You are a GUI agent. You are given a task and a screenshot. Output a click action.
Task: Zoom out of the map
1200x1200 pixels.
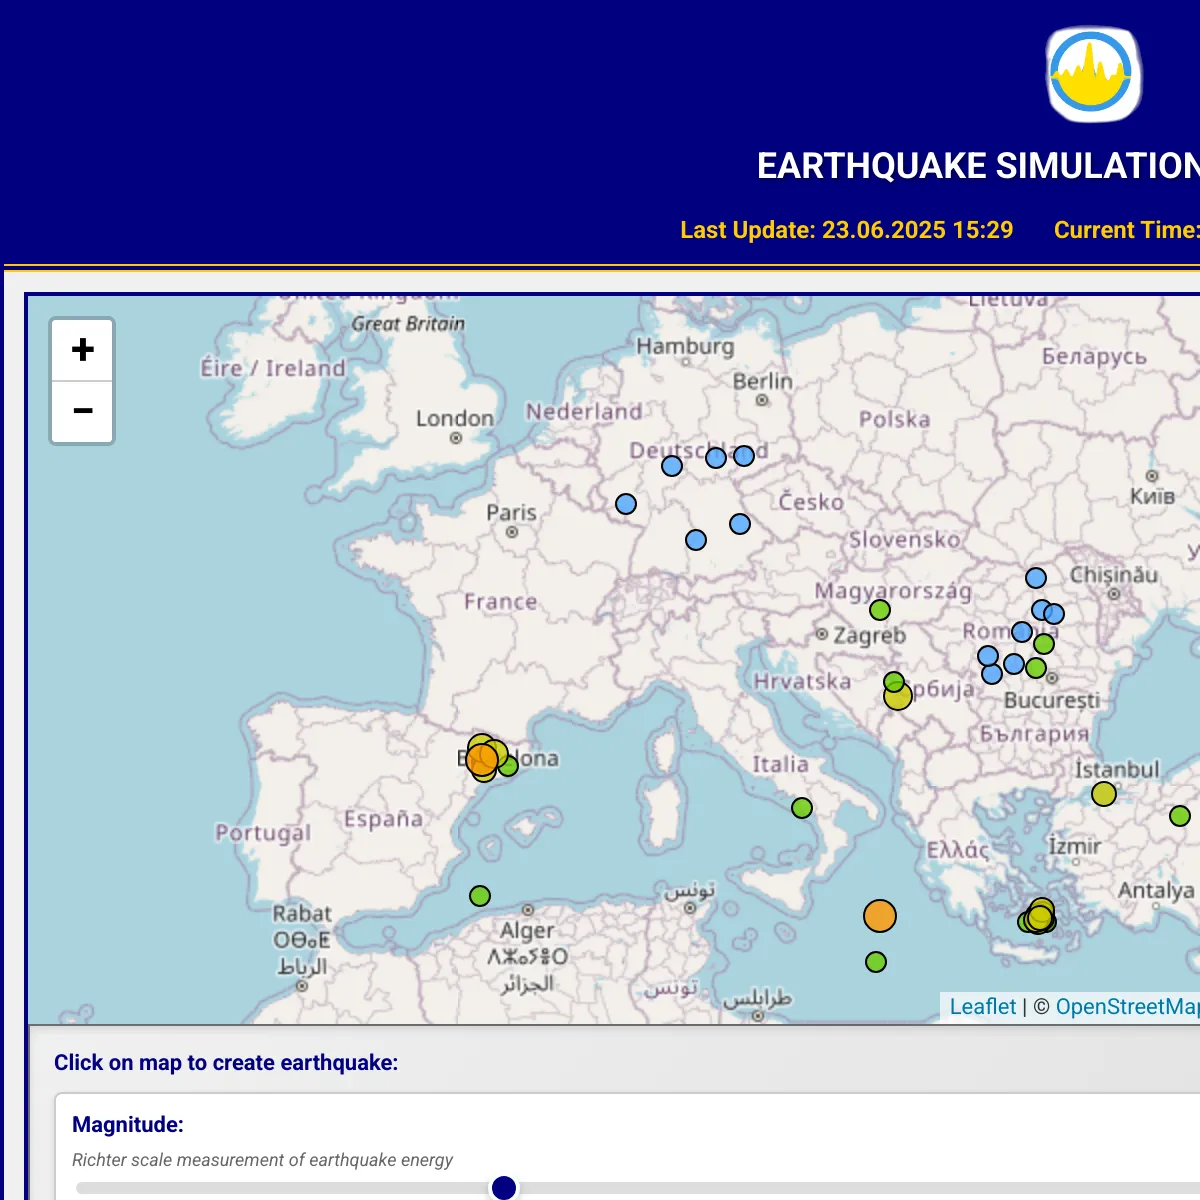coord(83,411)
